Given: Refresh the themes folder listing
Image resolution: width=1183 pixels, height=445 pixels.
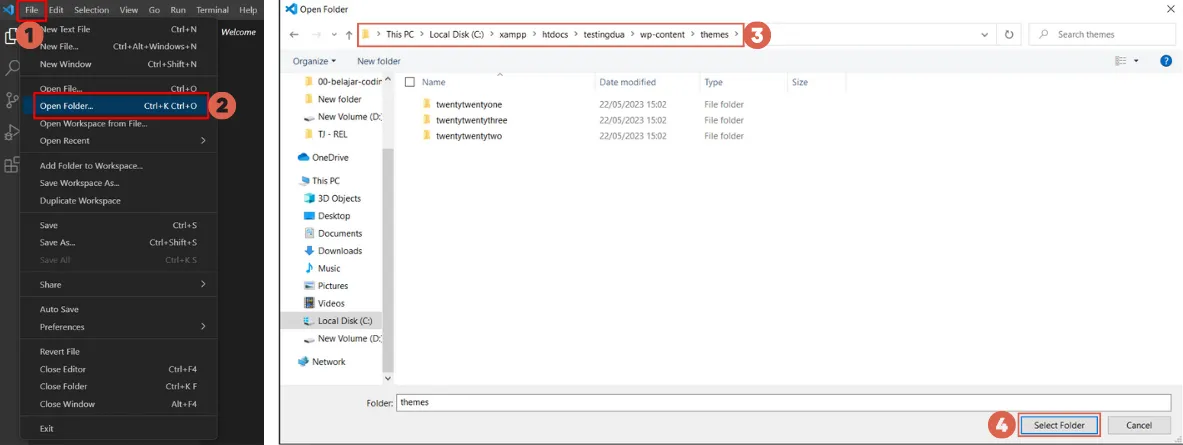Looking at the screenshot, I should click(x=1009, y=35).
